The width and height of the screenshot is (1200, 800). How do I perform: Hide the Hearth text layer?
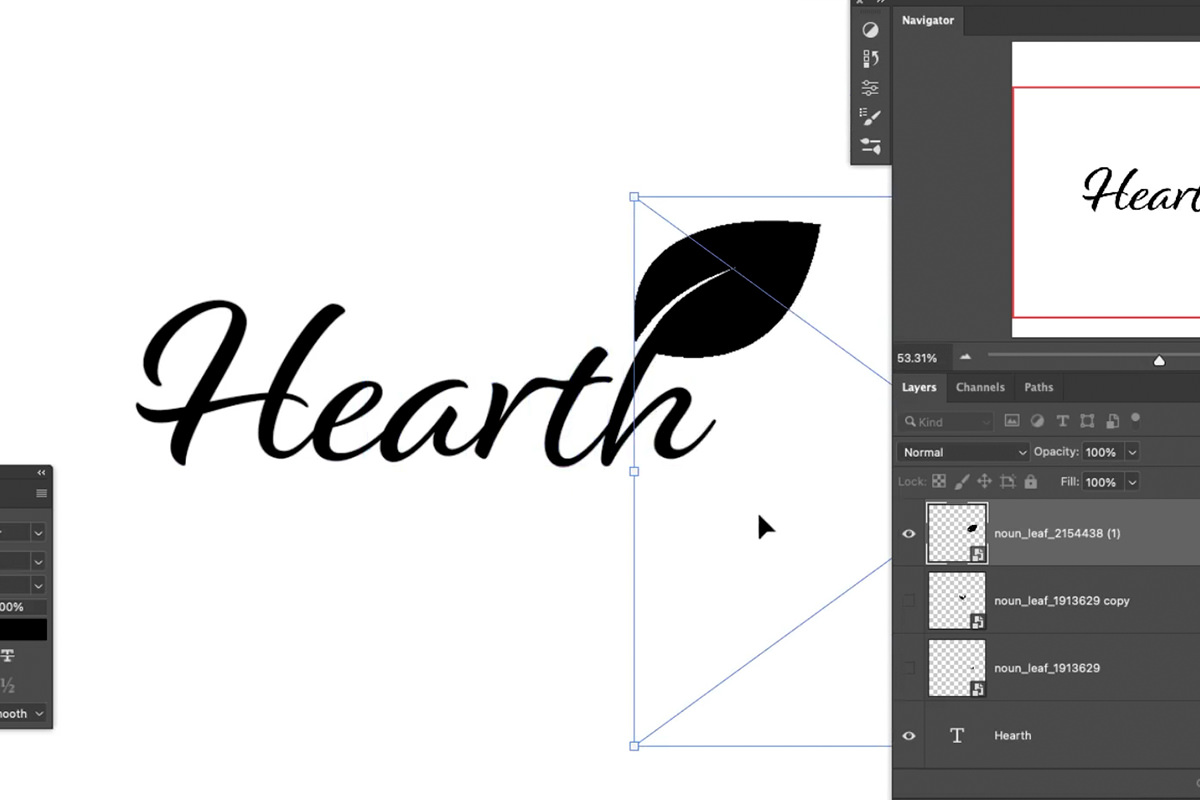pyautogui.click(x=909, y=735)
